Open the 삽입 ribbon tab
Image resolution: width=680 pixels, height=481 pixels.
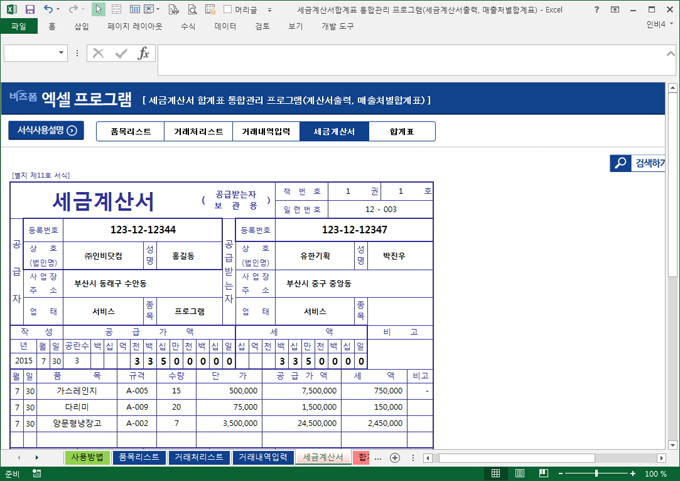point(81,26)
